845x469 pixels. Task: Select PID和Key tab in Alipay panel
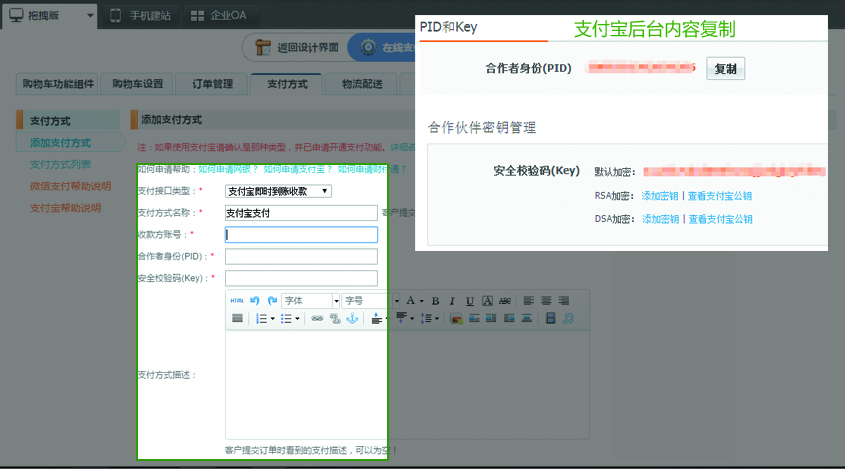[x=448, y=27]
